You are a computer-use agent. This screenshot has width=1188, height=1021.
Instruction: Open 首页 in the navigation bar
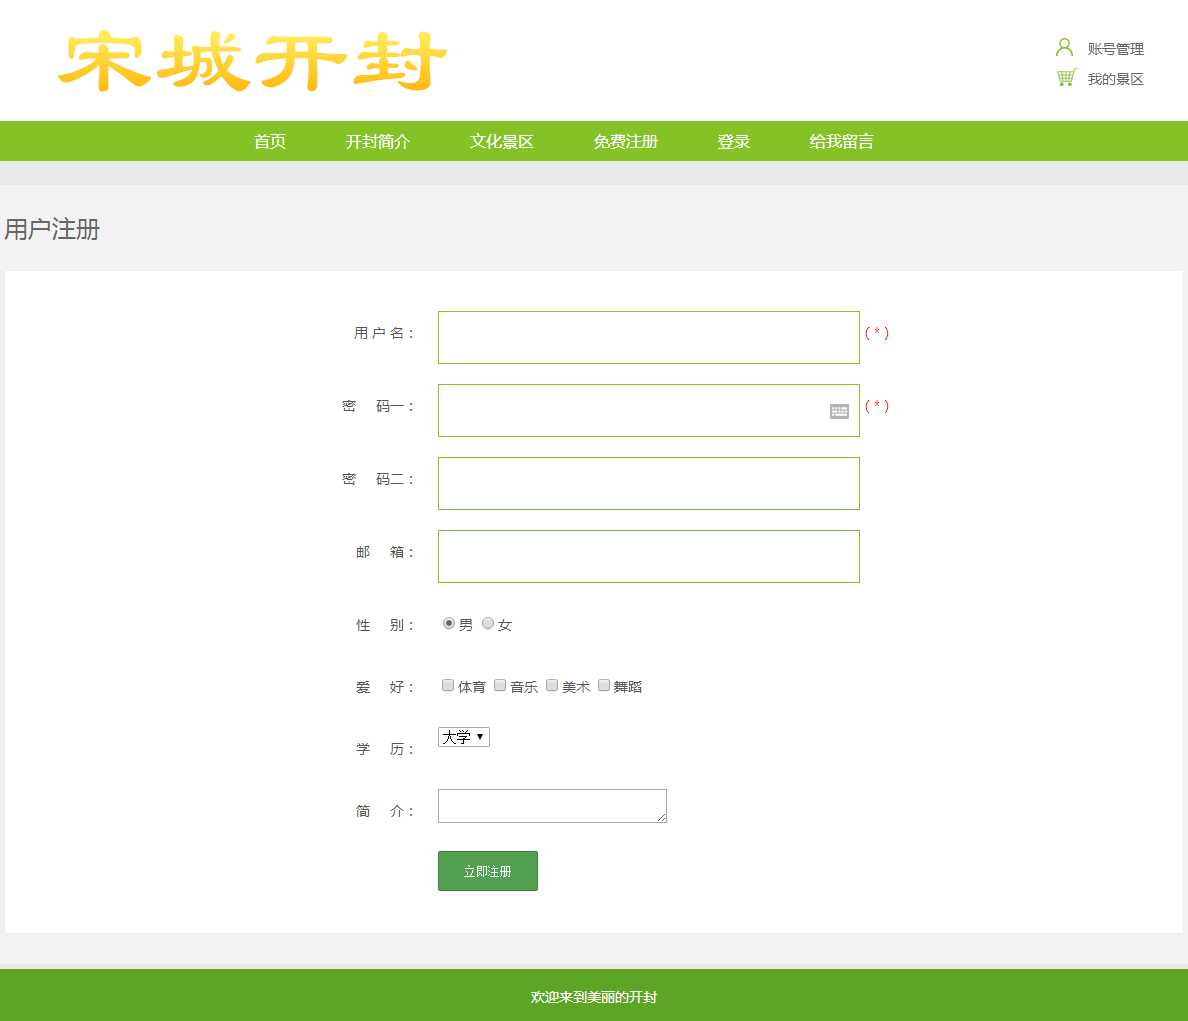tap(270, 141)
